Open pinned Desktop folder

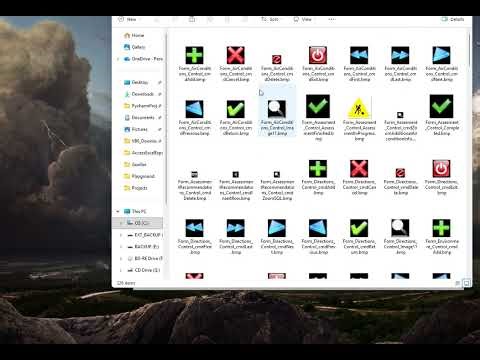tap(136, 82)
